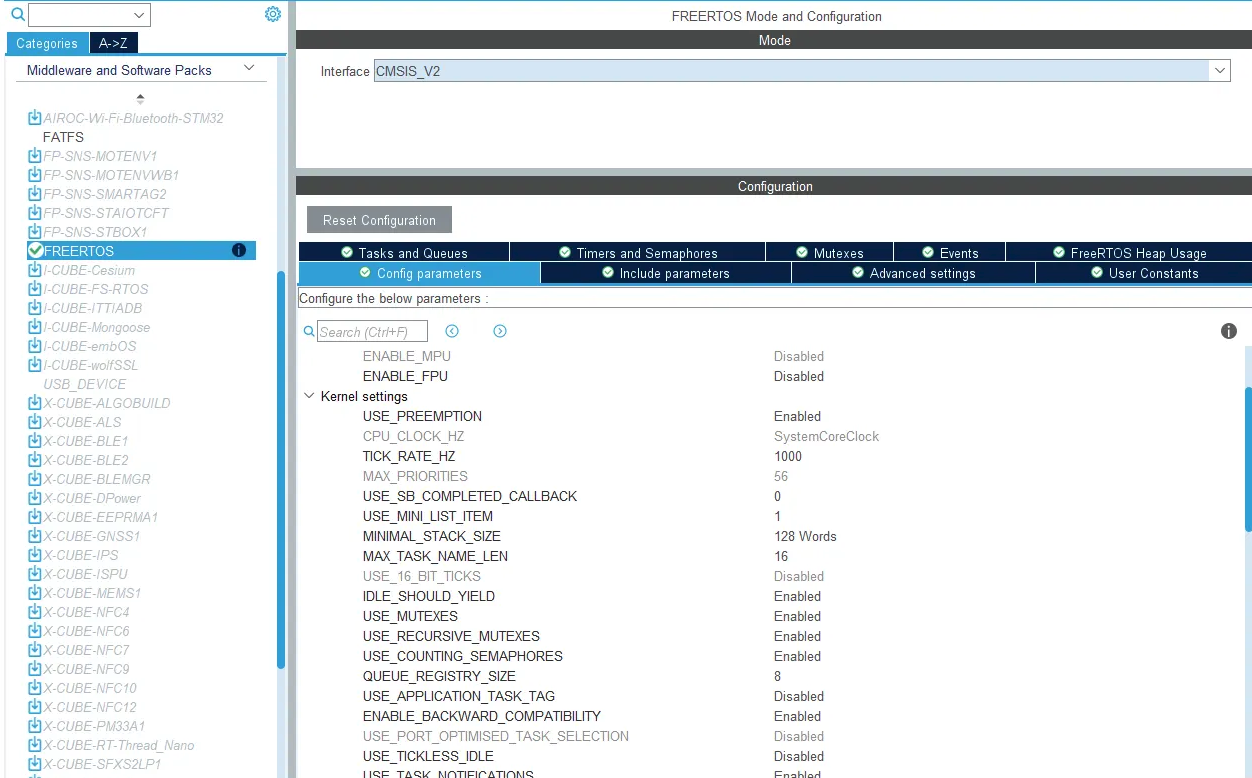Click TICK_RATE_HZ value 1000
Screen dimensions: 1252x778
click(788, 456)
